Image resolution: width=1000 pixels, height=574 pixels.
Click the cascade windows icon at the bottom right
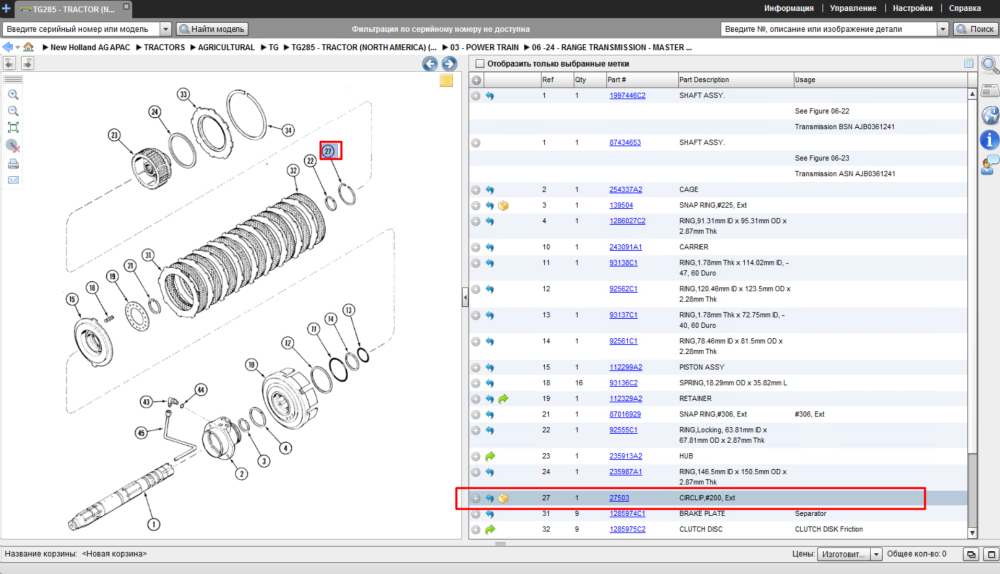coord(971,554)
